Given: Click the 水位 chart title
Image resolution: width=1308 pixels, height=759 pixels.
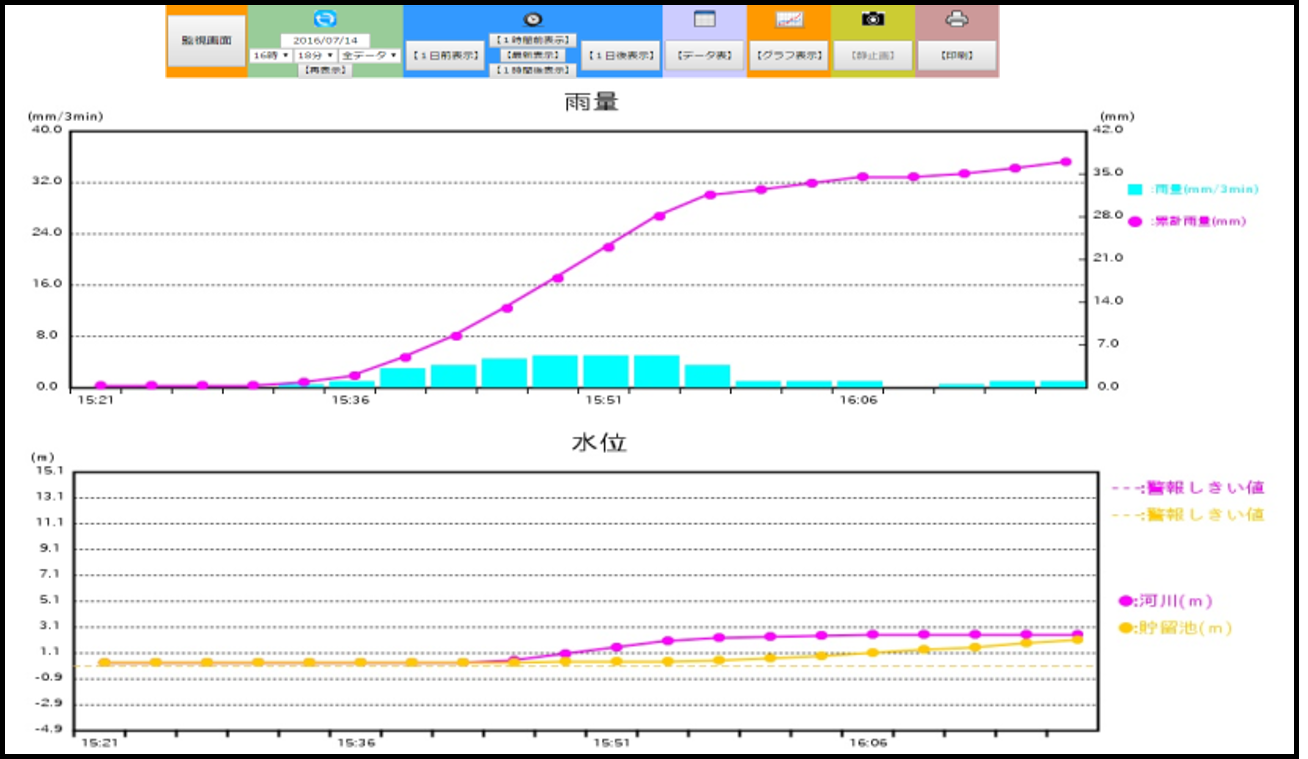Looking at the screenshot, I should [598, 442].
